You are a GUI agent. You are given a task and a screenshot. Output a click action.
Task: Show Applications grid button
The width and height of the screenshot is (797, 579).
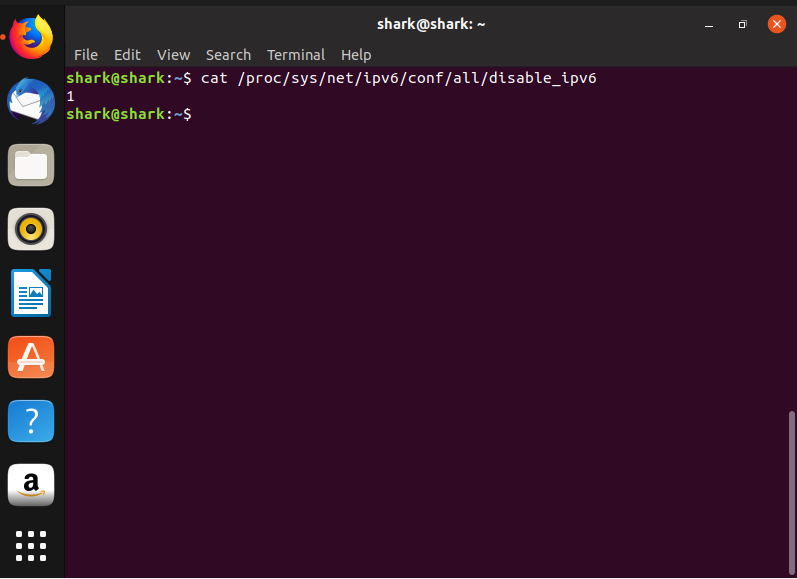31,546
